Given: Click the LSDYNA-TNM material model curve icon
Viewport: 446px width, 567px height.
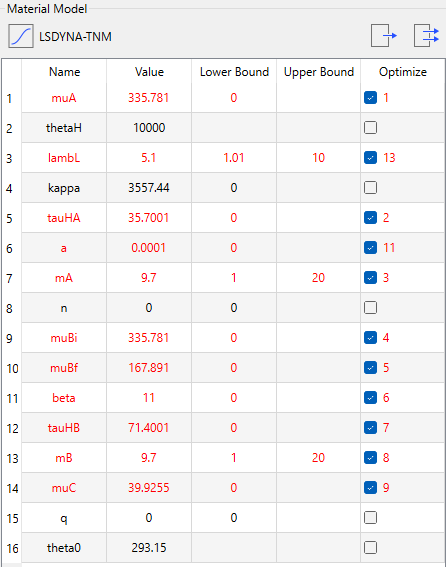Looking at the screenshot, I should (21, 36).
